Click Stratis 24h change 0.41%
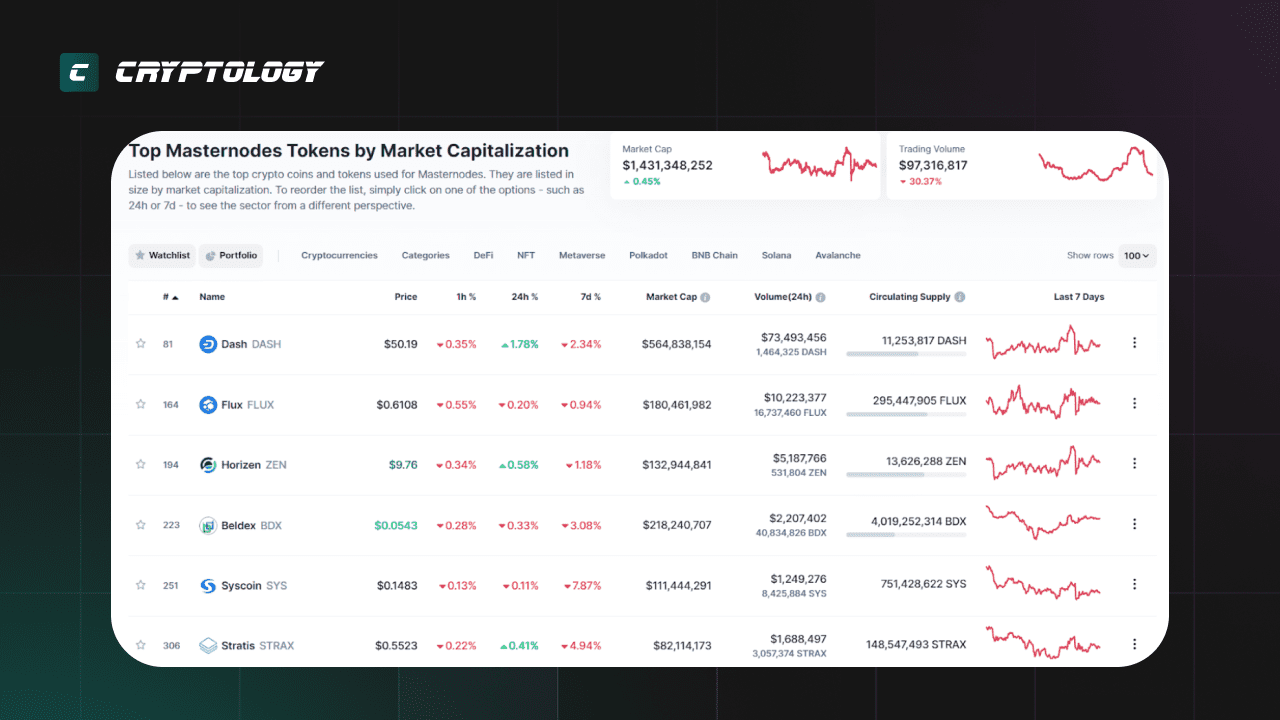The image size is (1280, 720). 519,645
